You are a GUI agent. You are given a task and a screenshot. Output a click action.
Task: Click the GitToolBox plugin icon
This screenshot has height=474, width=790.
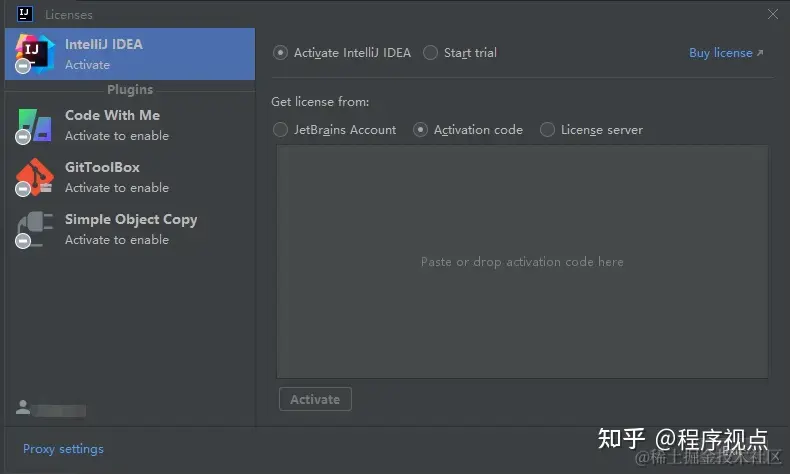[x=34, y=177]
